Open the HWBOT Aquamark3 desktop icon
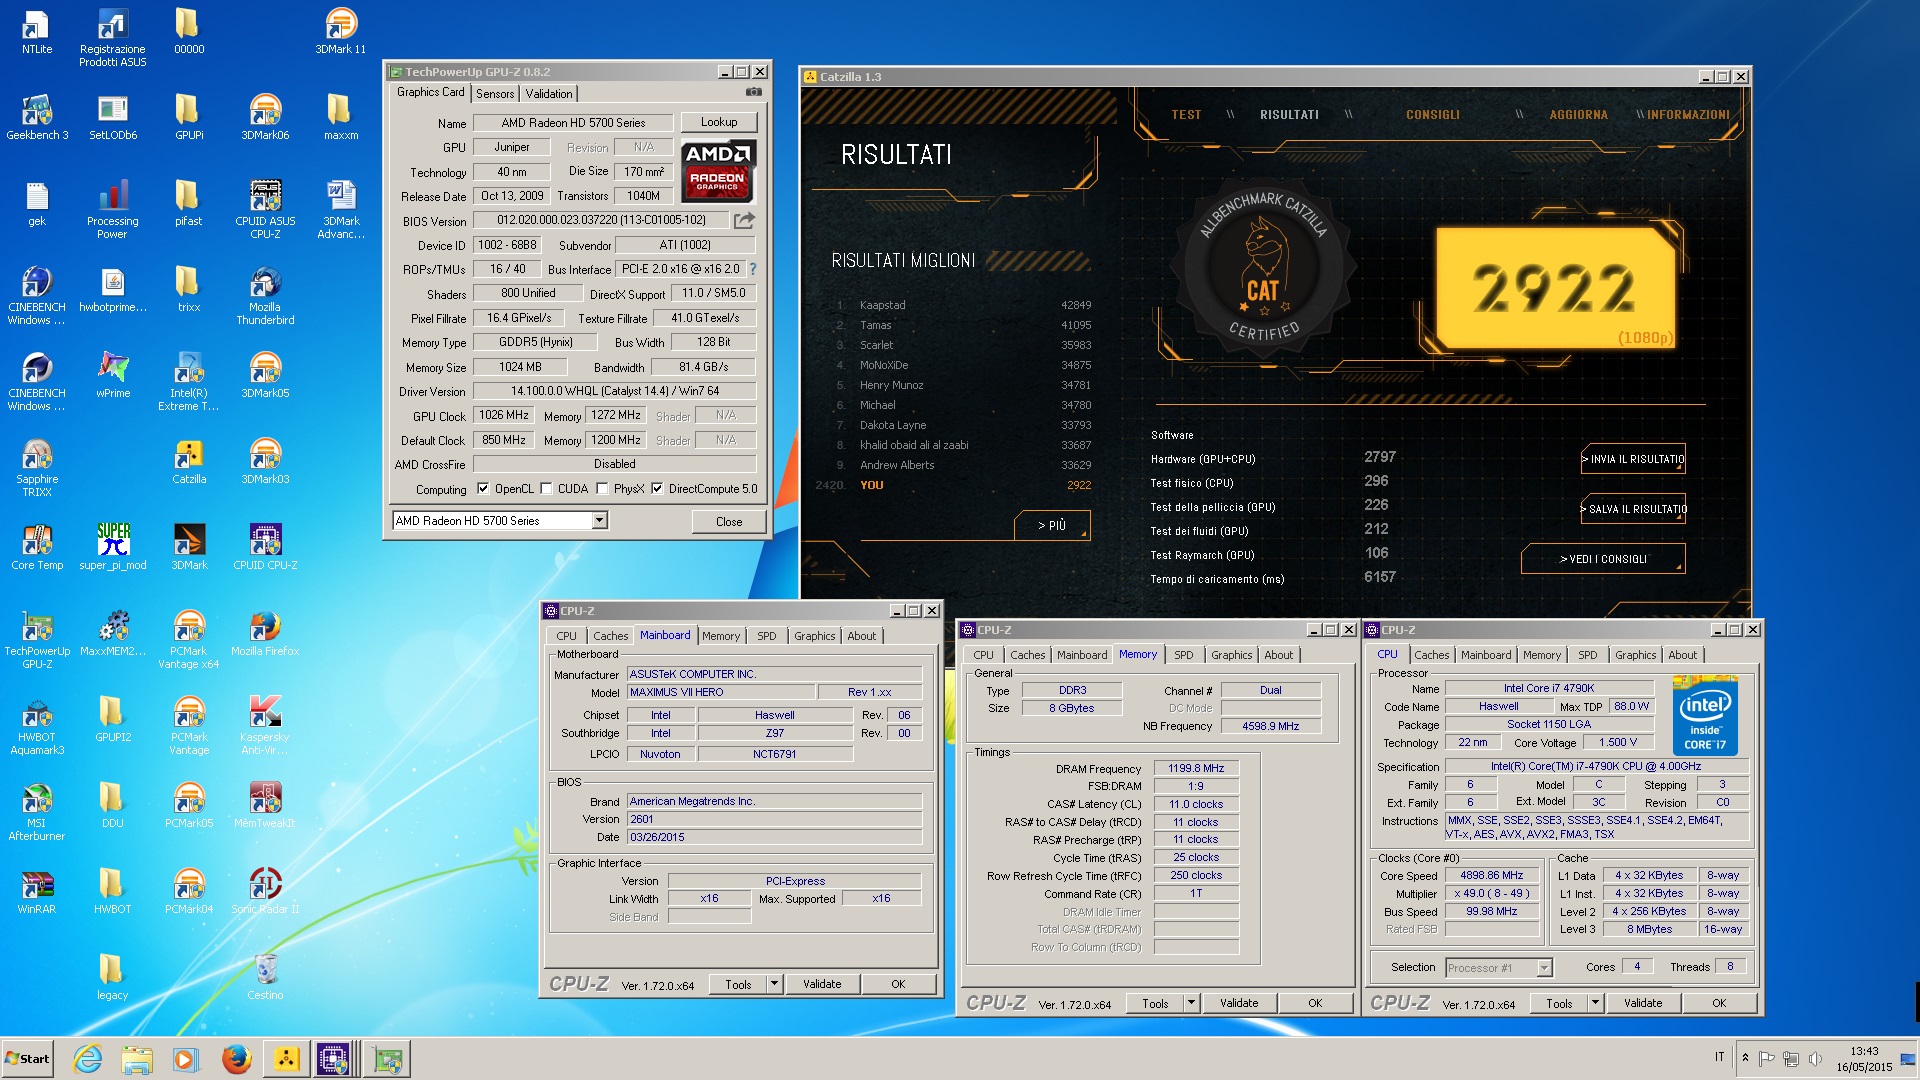 click(x=37, y=725)
